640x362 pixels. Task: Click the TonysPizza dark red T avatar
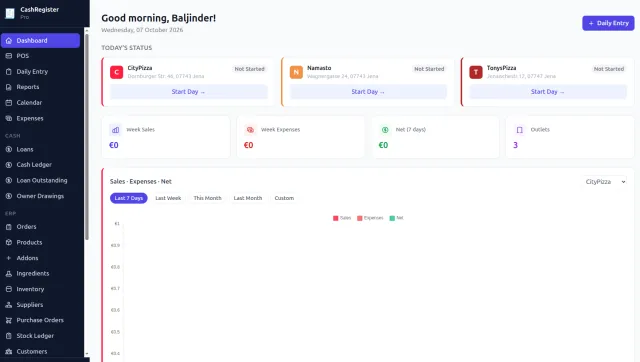coord(476,72)
